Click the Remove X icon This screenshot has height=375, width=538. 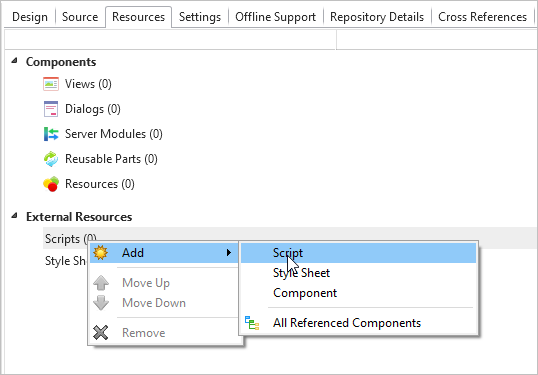101,332
